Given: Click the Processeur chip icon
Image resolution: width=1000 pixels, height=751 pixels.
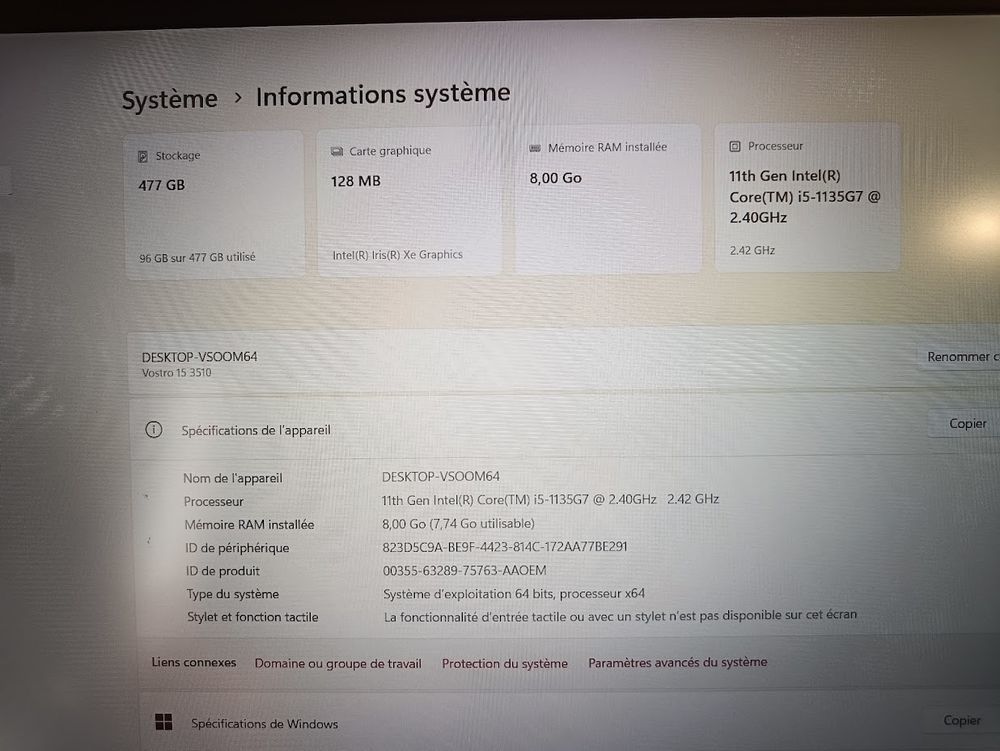Looking at the screenshot, I should pos(735,146).
